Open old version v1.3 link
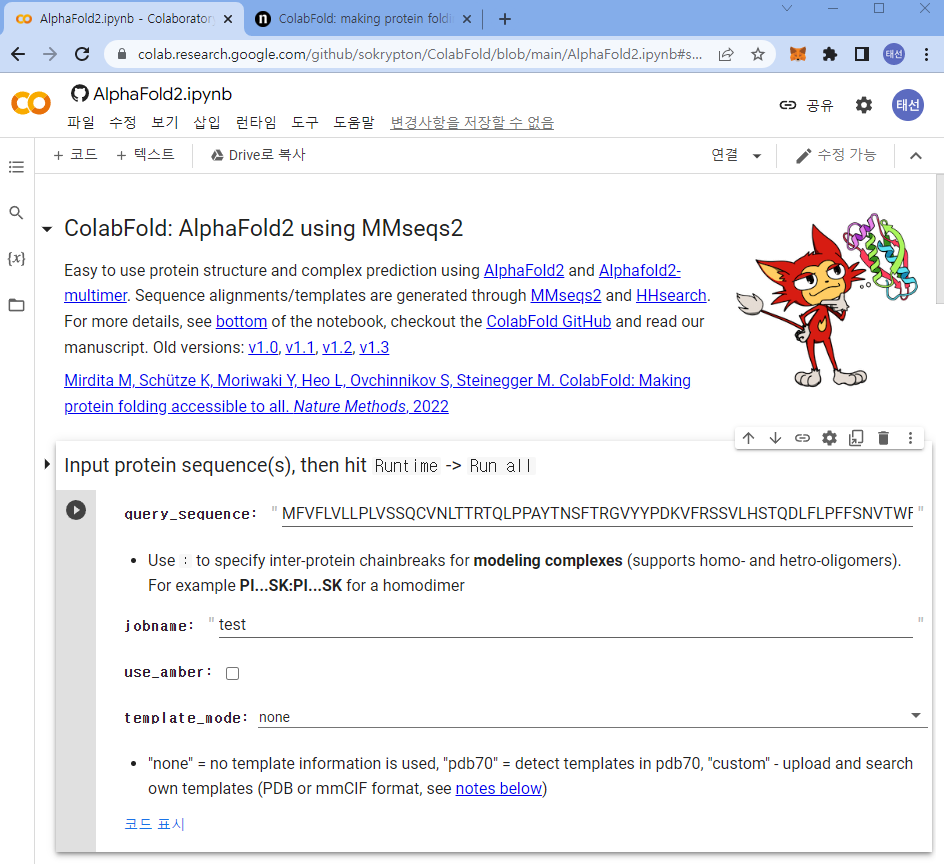This screenshot has width=944, height=864. coord(374,347)
